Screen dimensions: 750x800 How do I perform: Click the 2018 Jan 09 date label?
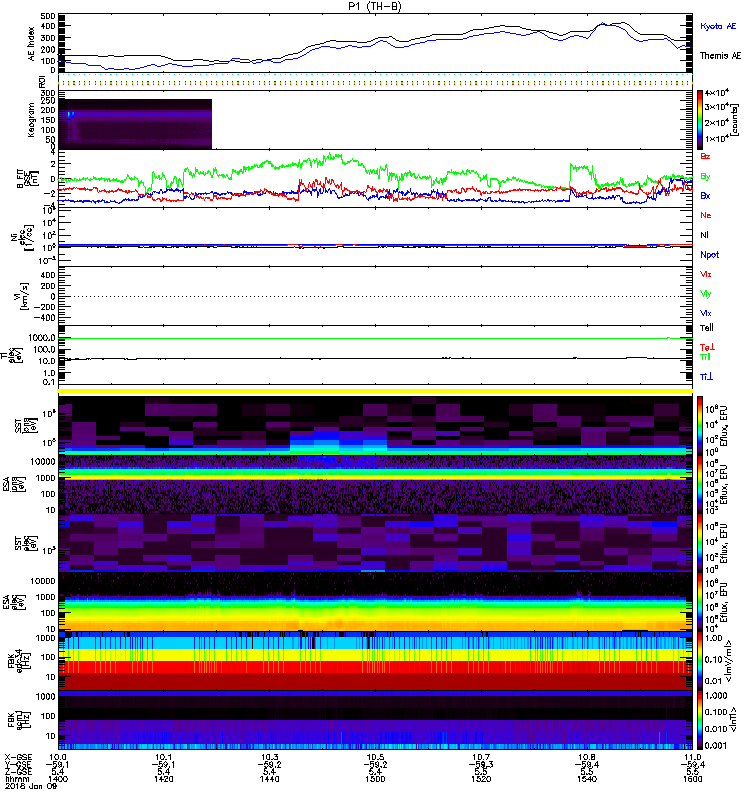[31, 786]
